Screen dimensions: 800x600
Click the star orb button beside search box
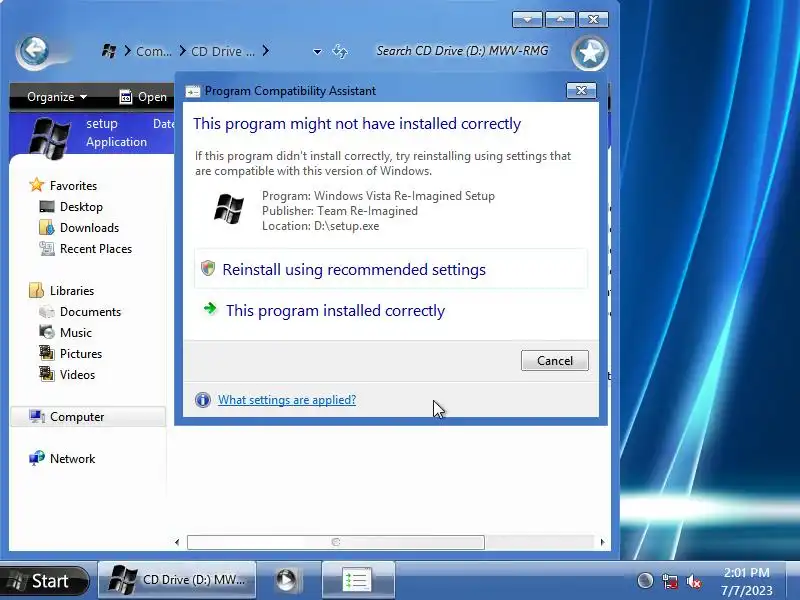[590, 53]
